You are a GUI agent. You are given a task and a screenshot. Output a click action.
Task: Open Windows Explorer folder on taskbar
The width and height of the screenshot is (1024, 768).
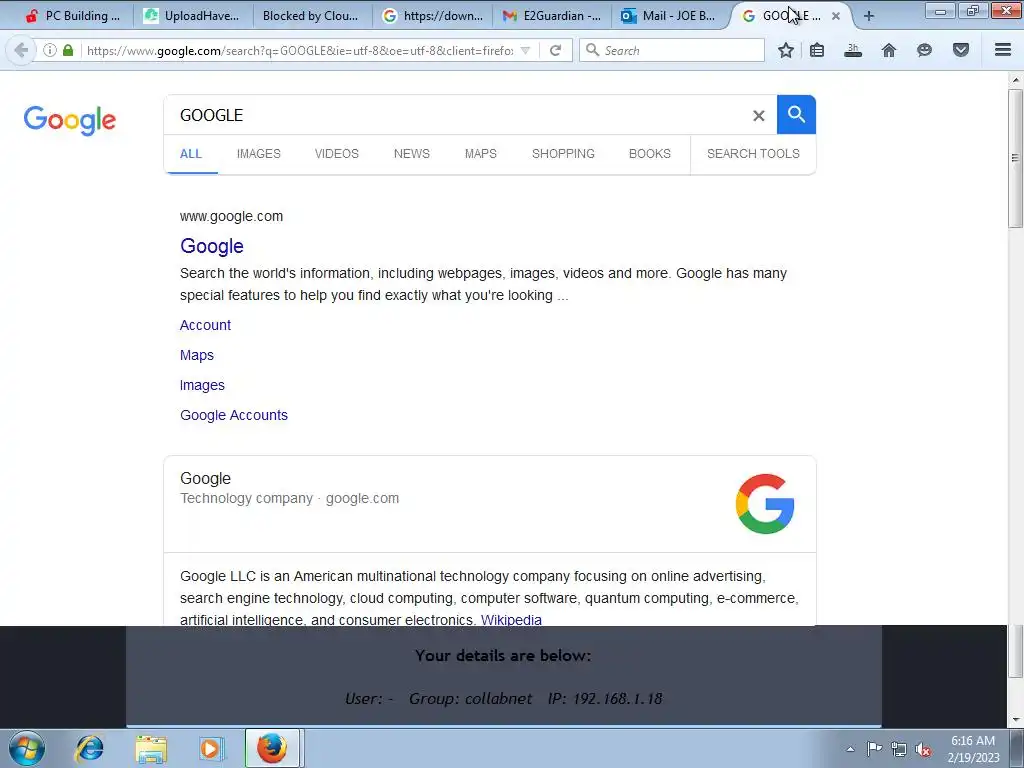[x=151, y=748]
